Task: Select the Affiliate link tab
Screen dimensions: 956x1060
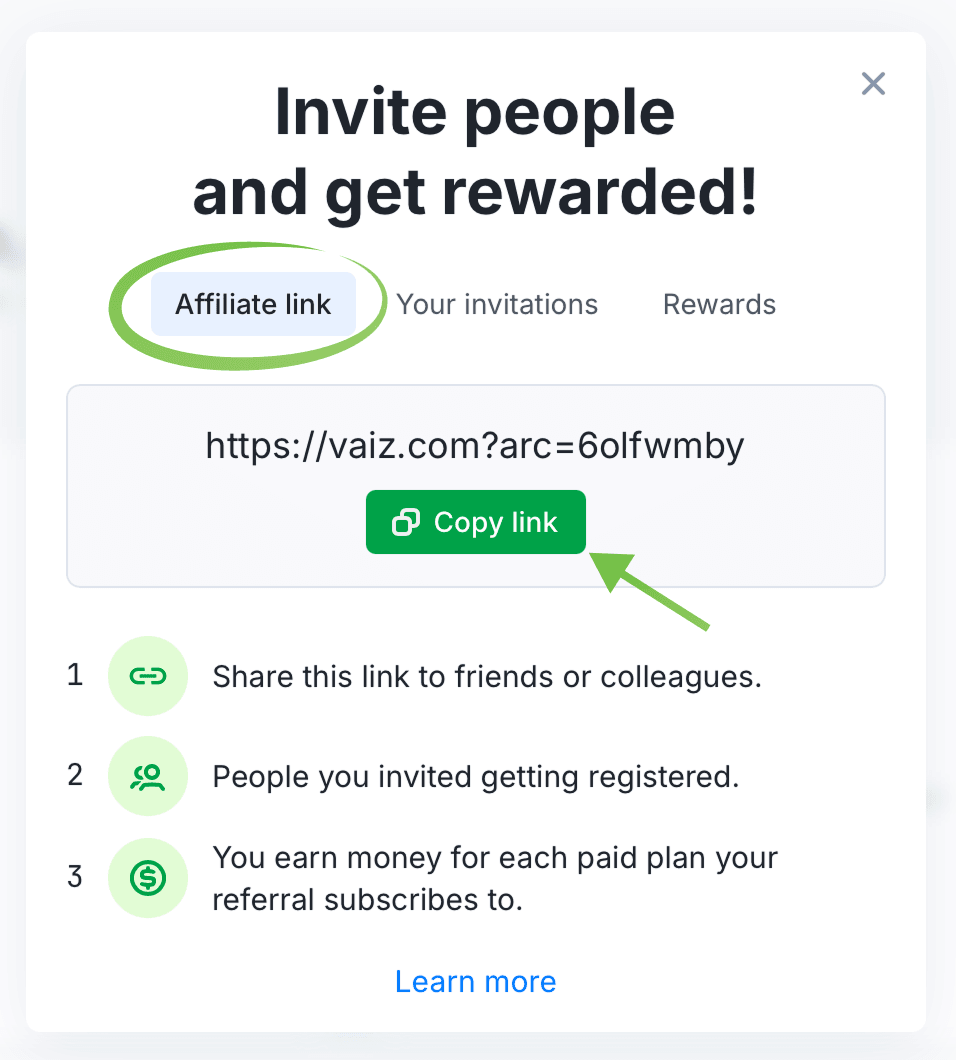Action: click(x=253, y=304)
